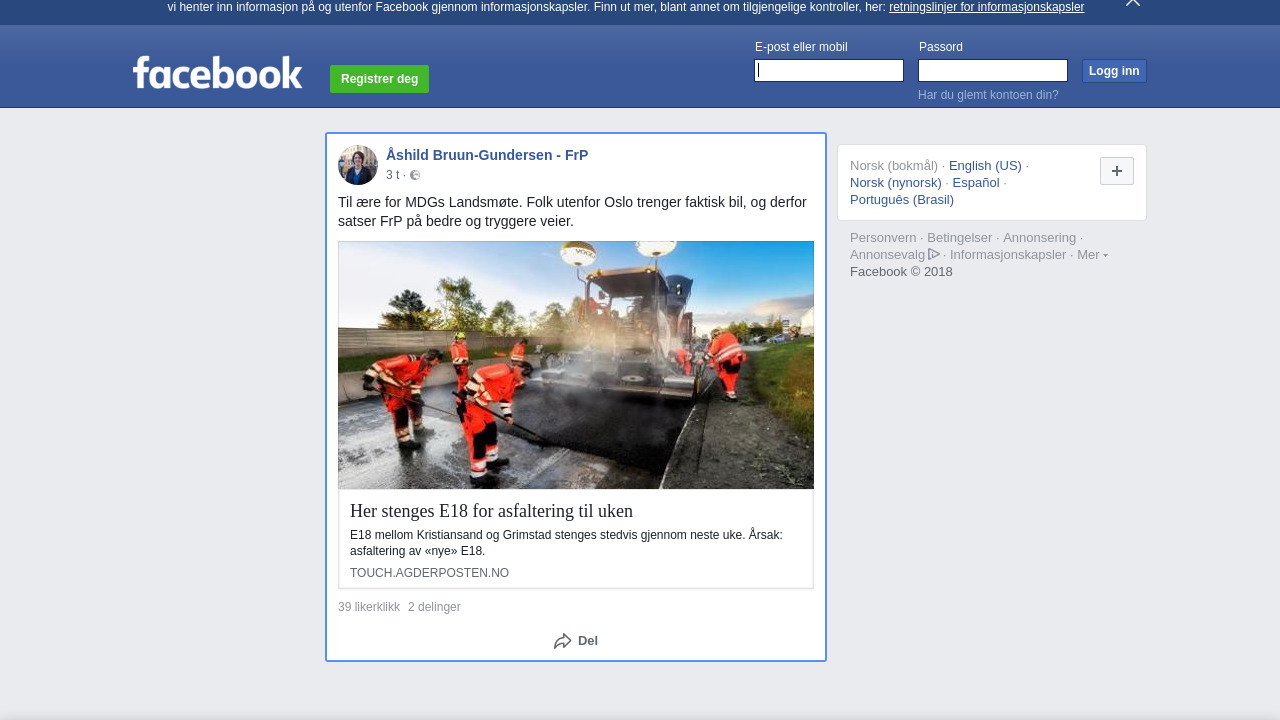The image size is (1280, 720).
Task: Click the public globe privacy icon
Action: (415, 175)
